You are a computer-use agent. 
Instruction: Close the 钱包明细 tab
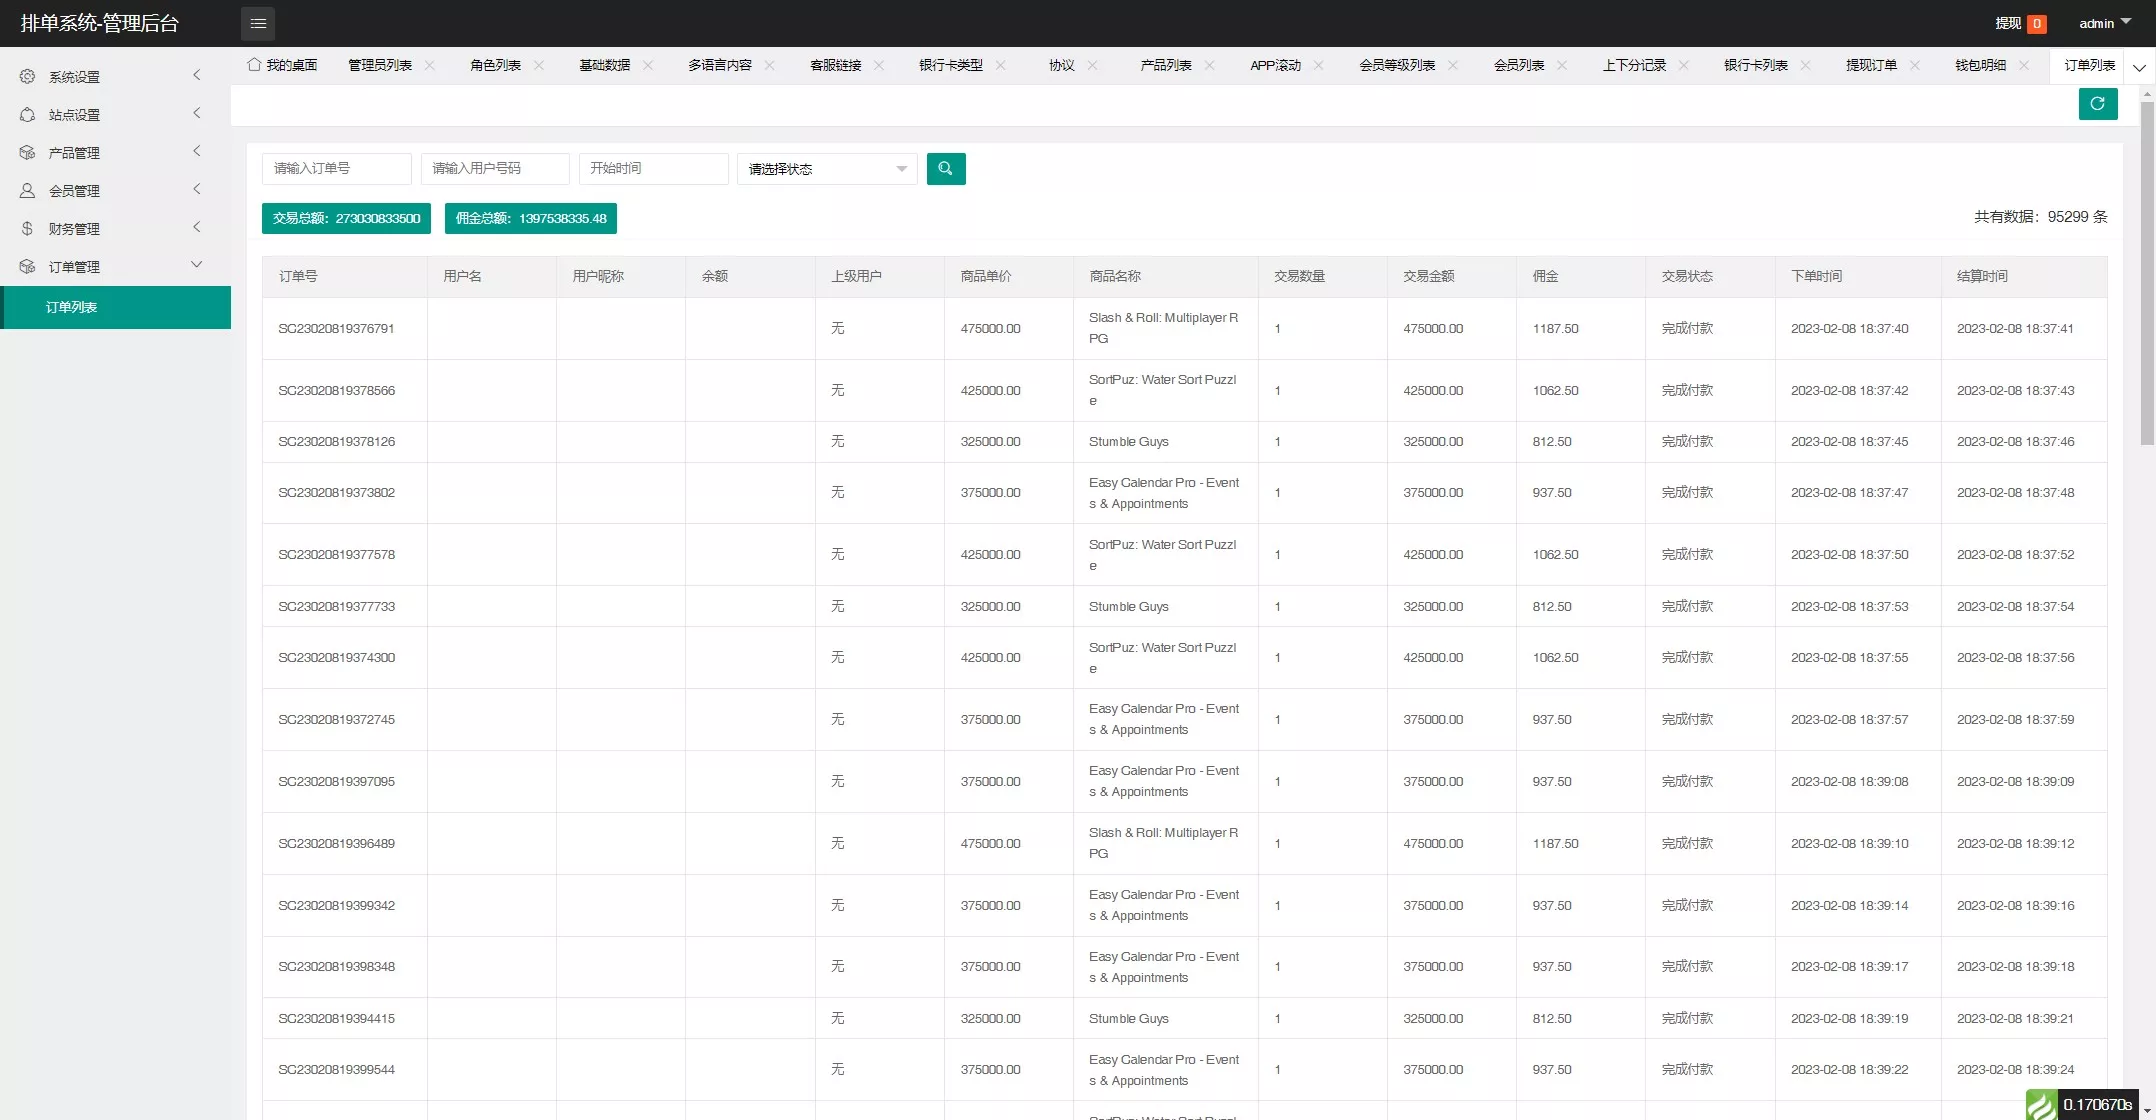pyautogui.click(x=2024, y=65)
